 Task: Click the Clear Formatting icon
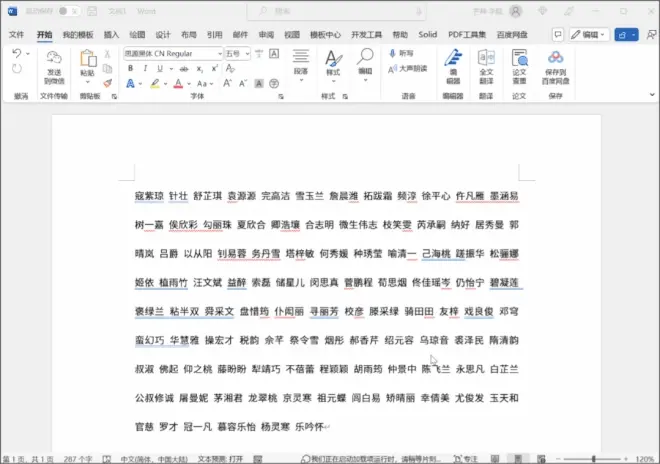tap(230, 68)
